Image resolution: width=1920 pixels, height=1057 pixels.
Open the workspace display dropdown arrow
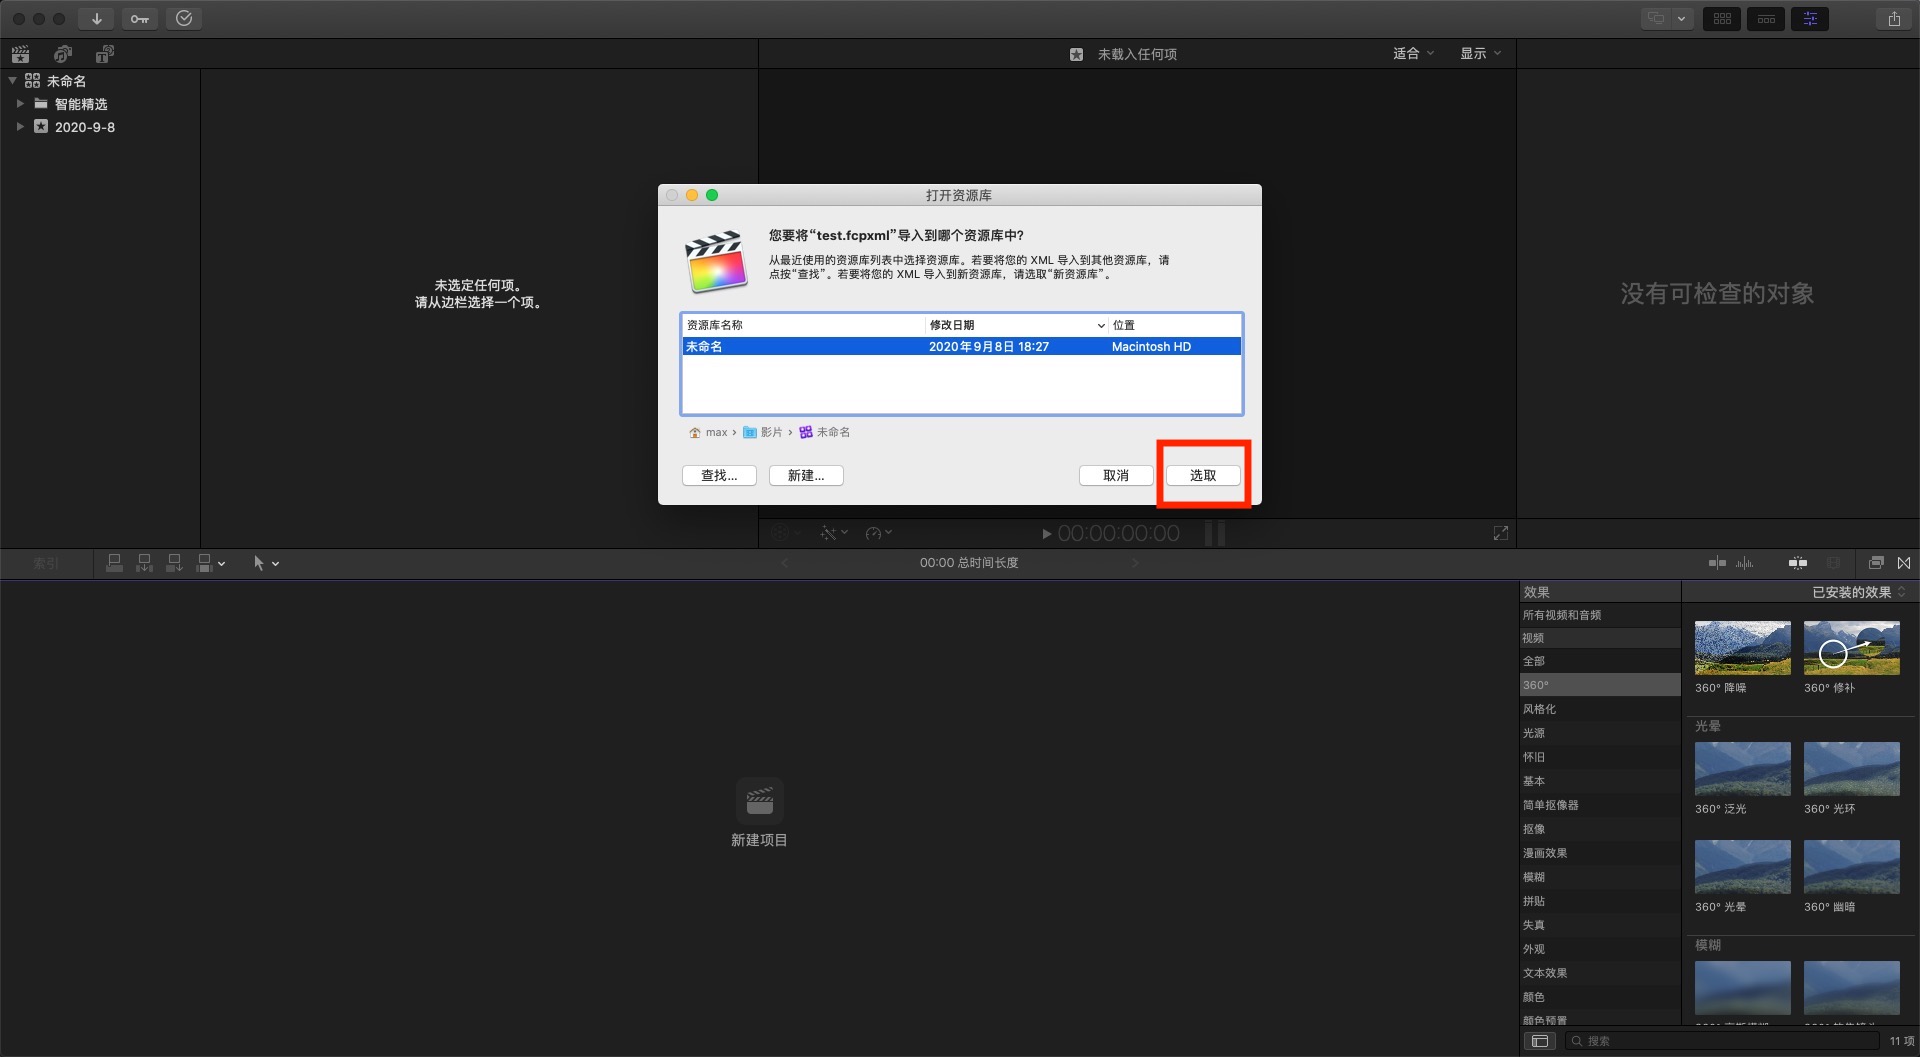tap(1682, 18)
